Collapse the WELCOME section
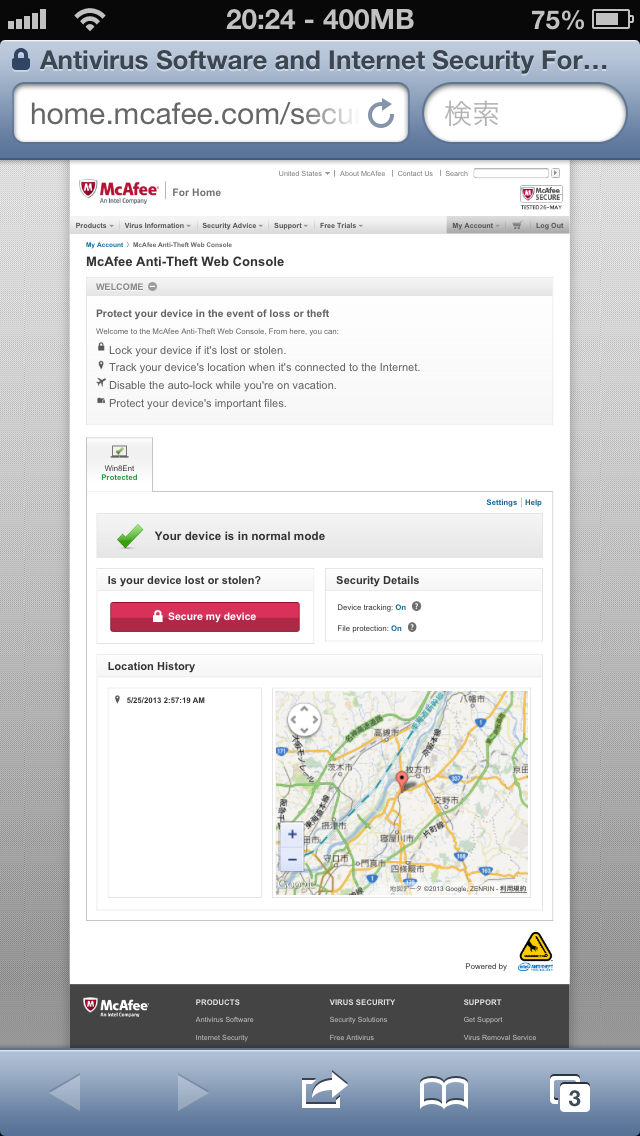 point(153,287)
